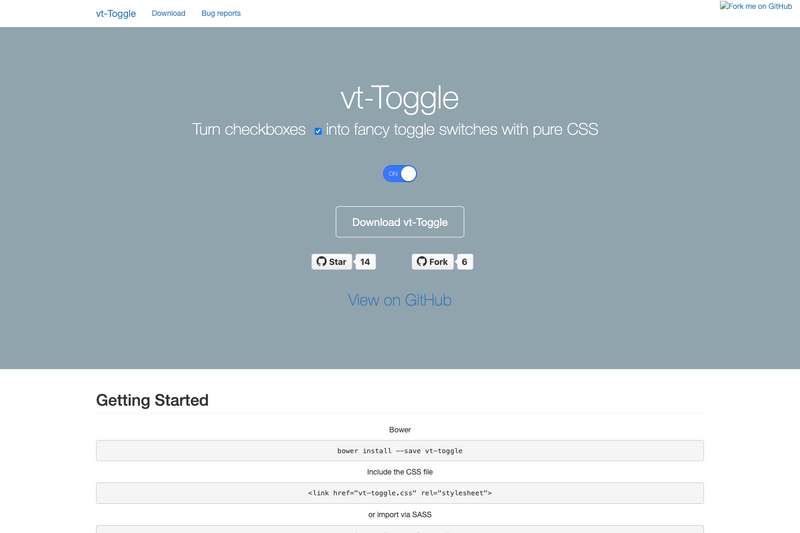Click the GitHub Star button

pos(332,262)
